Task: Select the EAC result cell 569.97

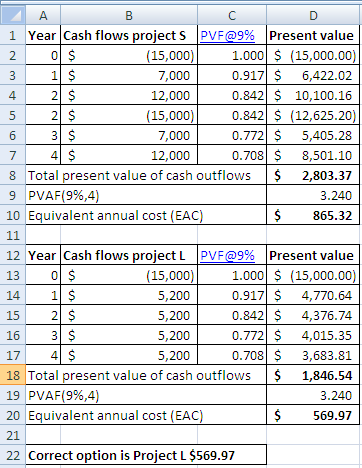Action: tap(313, 415)
